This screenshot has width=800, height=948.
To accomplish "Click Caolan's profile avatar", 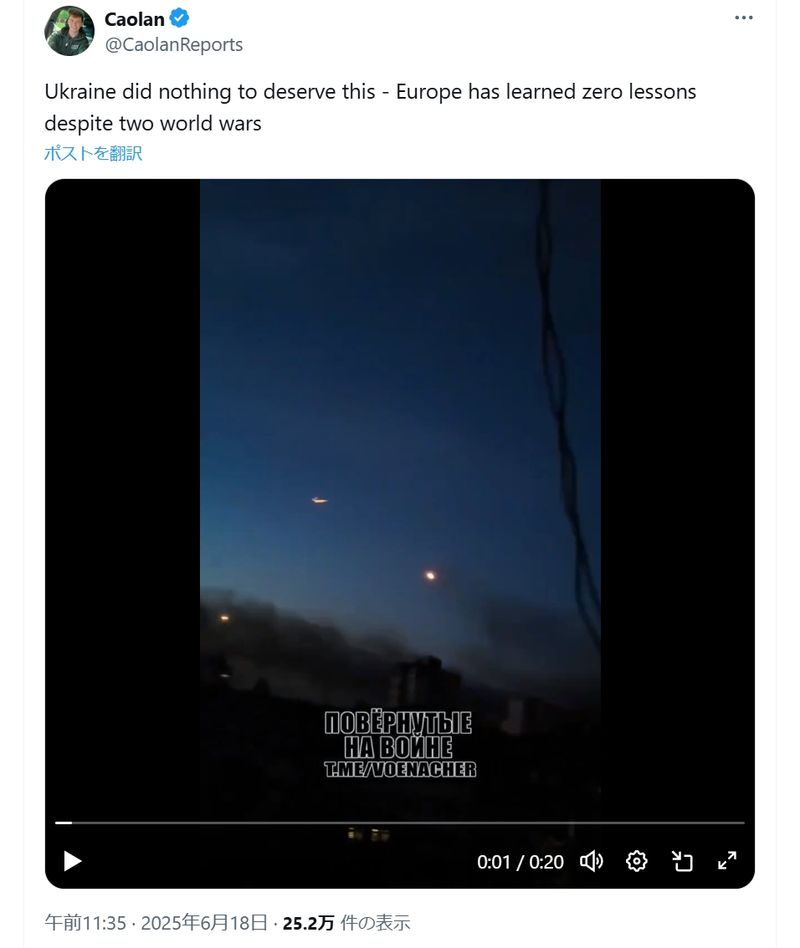I will 70,31.
